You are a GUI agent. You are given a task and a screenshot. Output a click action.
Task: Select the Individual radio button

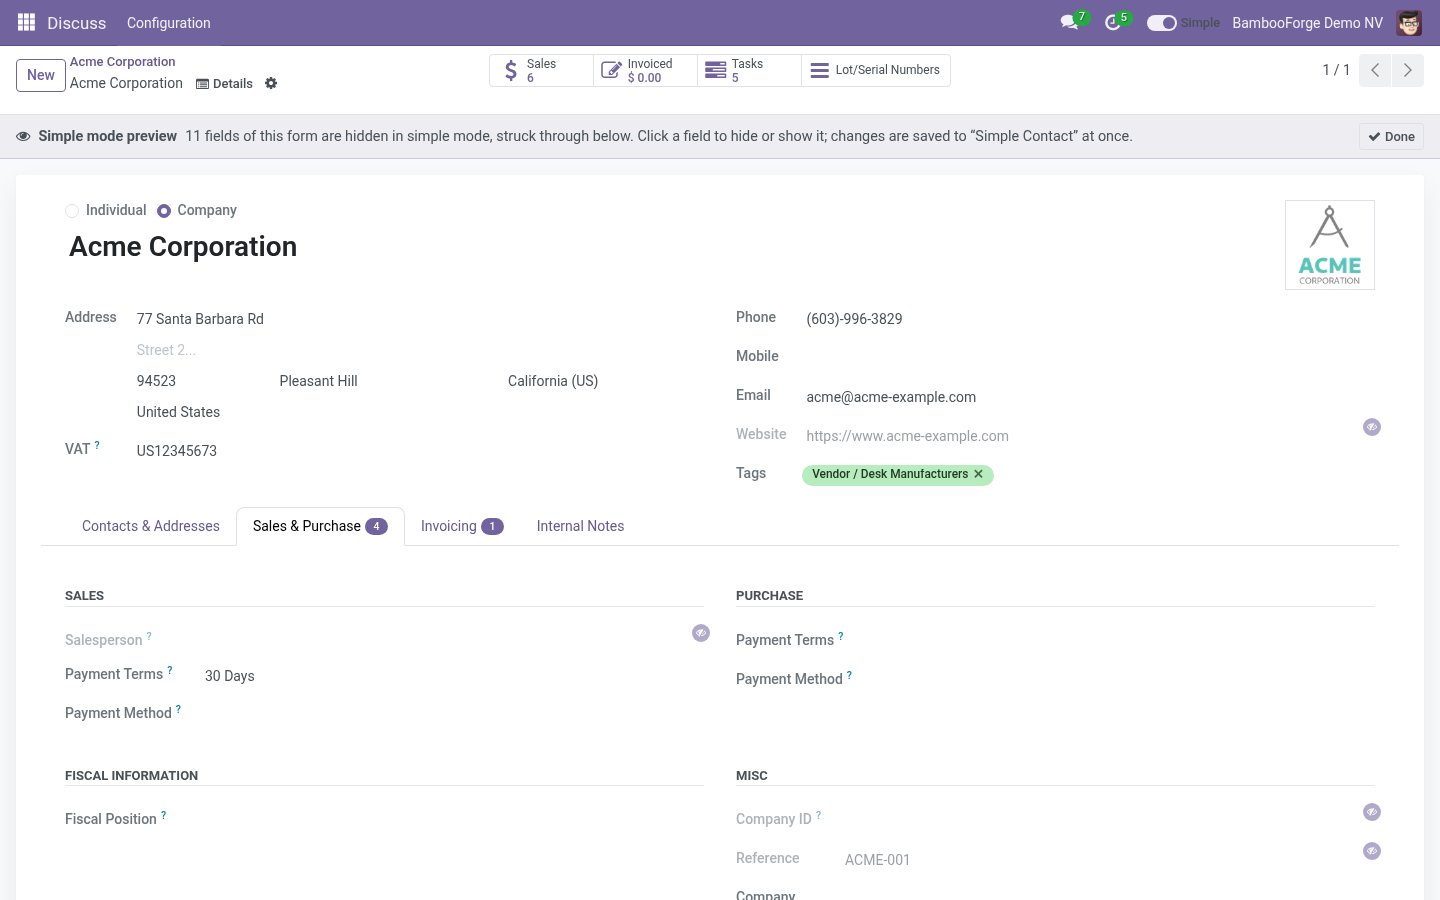click(x=72, y=210)
